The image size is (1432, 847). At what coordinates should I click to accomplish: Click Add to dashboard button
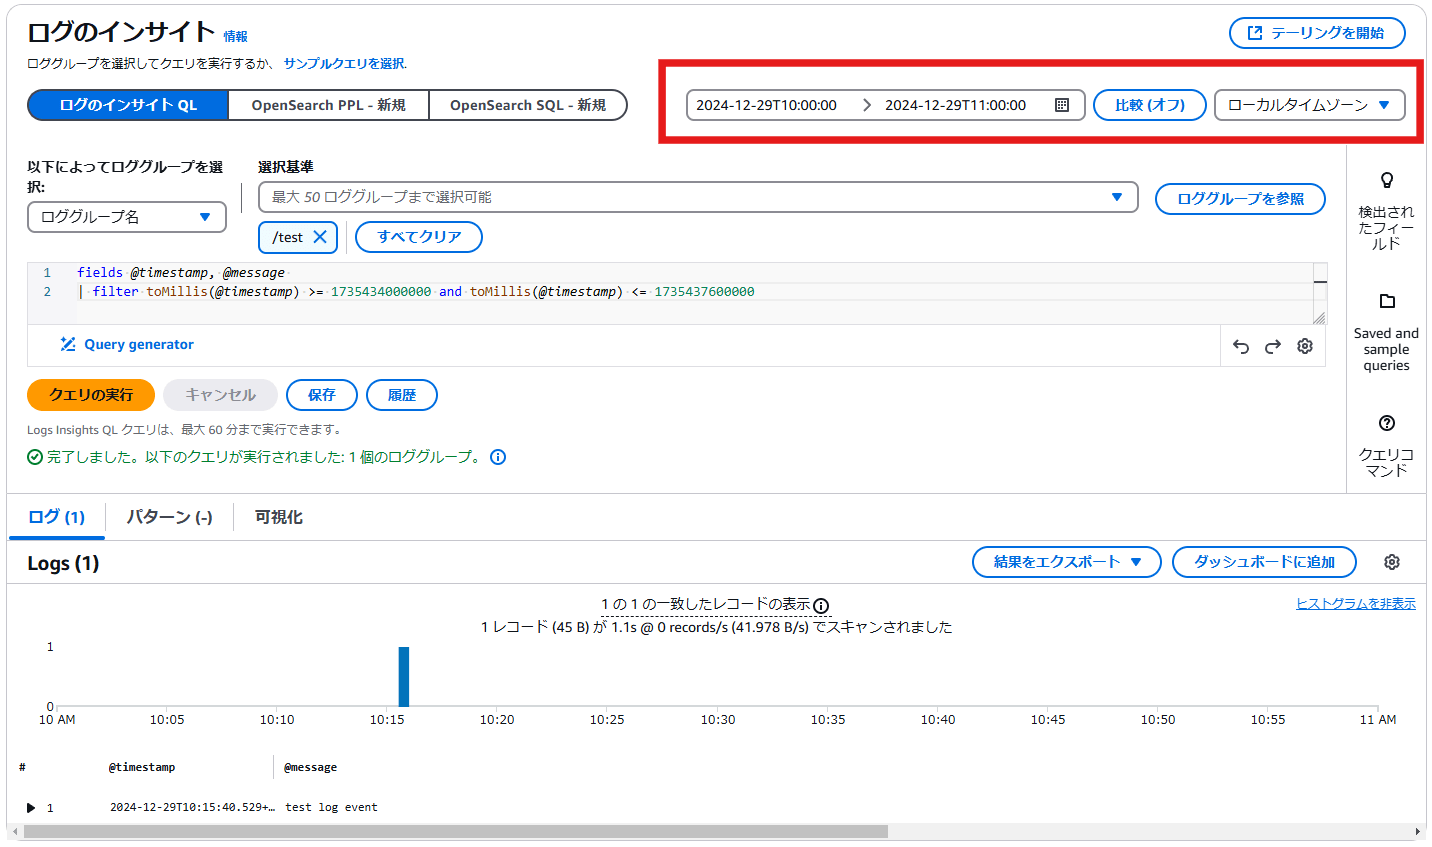point(1264,562)
